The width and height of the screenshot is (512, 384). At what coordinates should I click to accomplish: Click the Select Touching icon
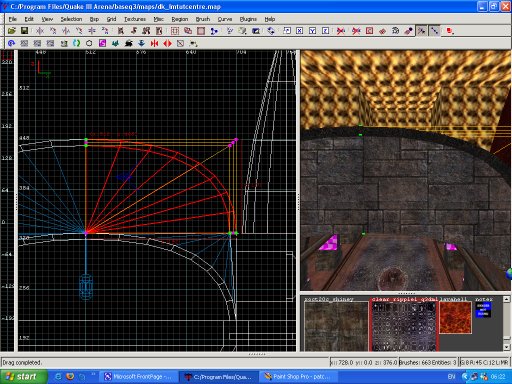[134, 31]
